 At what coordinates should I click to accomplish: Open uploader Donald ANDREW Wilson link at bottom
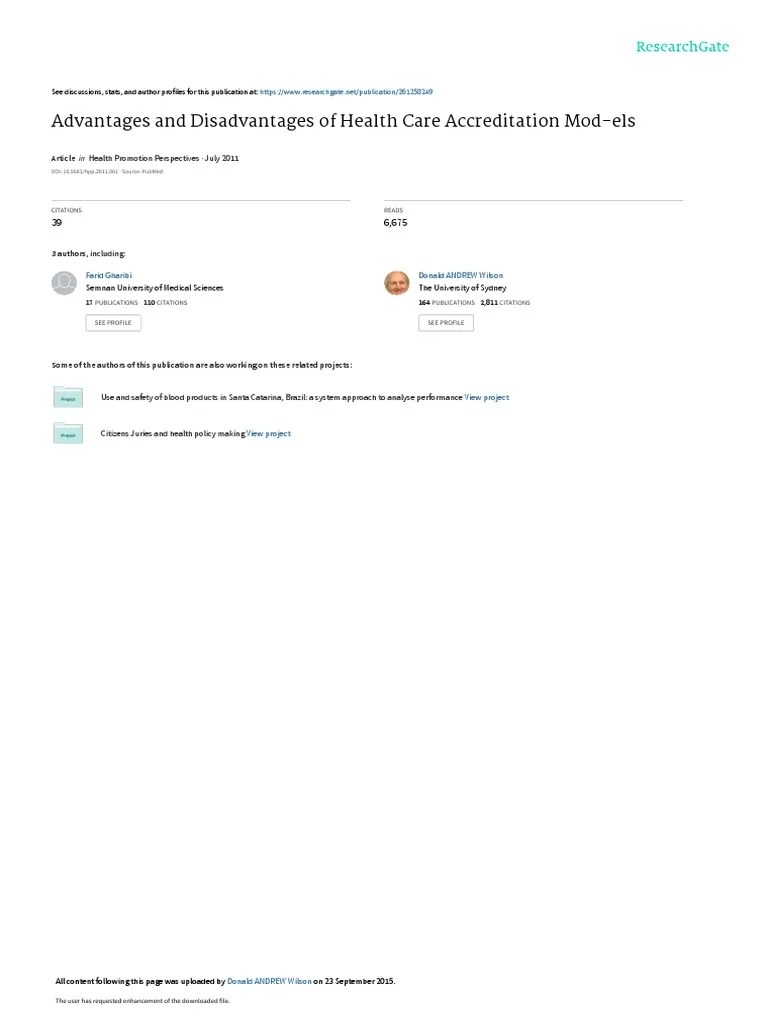pyautogui.click(x=269, y=981)
